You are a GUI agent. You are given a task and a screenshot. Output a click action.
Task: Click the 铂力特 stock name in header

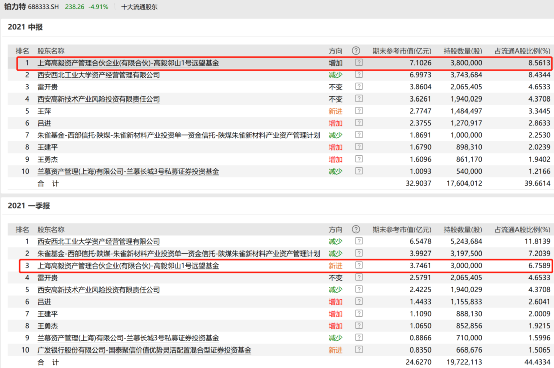coord(15,6)
